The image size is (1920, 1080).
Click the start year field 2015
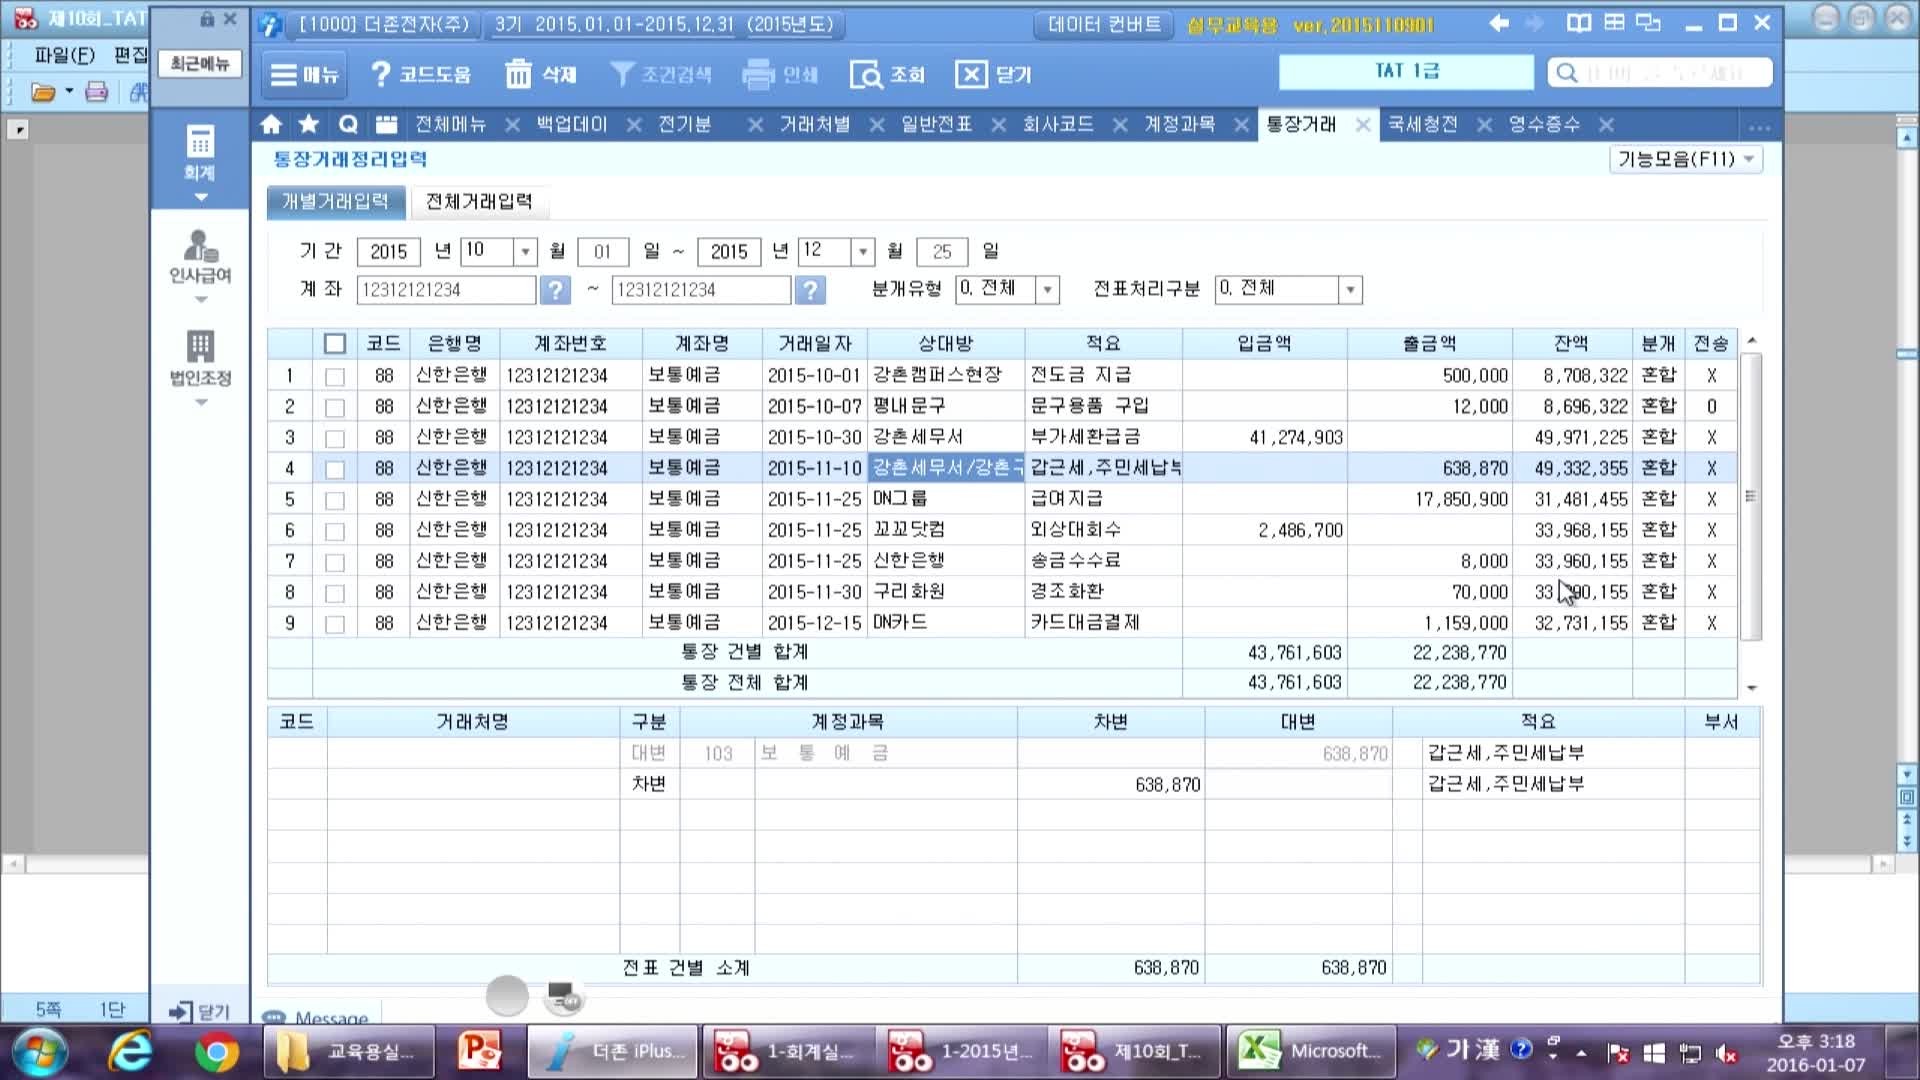pos(389,252)
